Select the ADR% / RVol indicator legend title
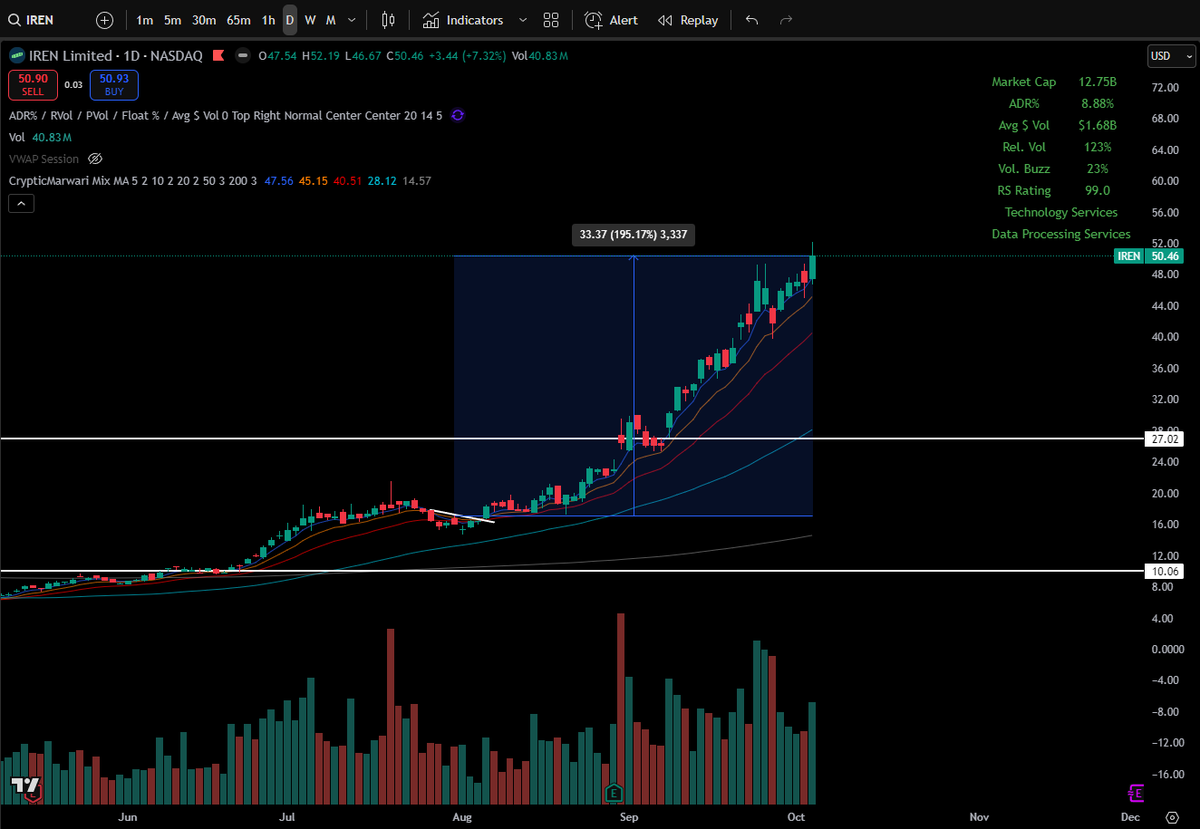 tap(226, 116)
